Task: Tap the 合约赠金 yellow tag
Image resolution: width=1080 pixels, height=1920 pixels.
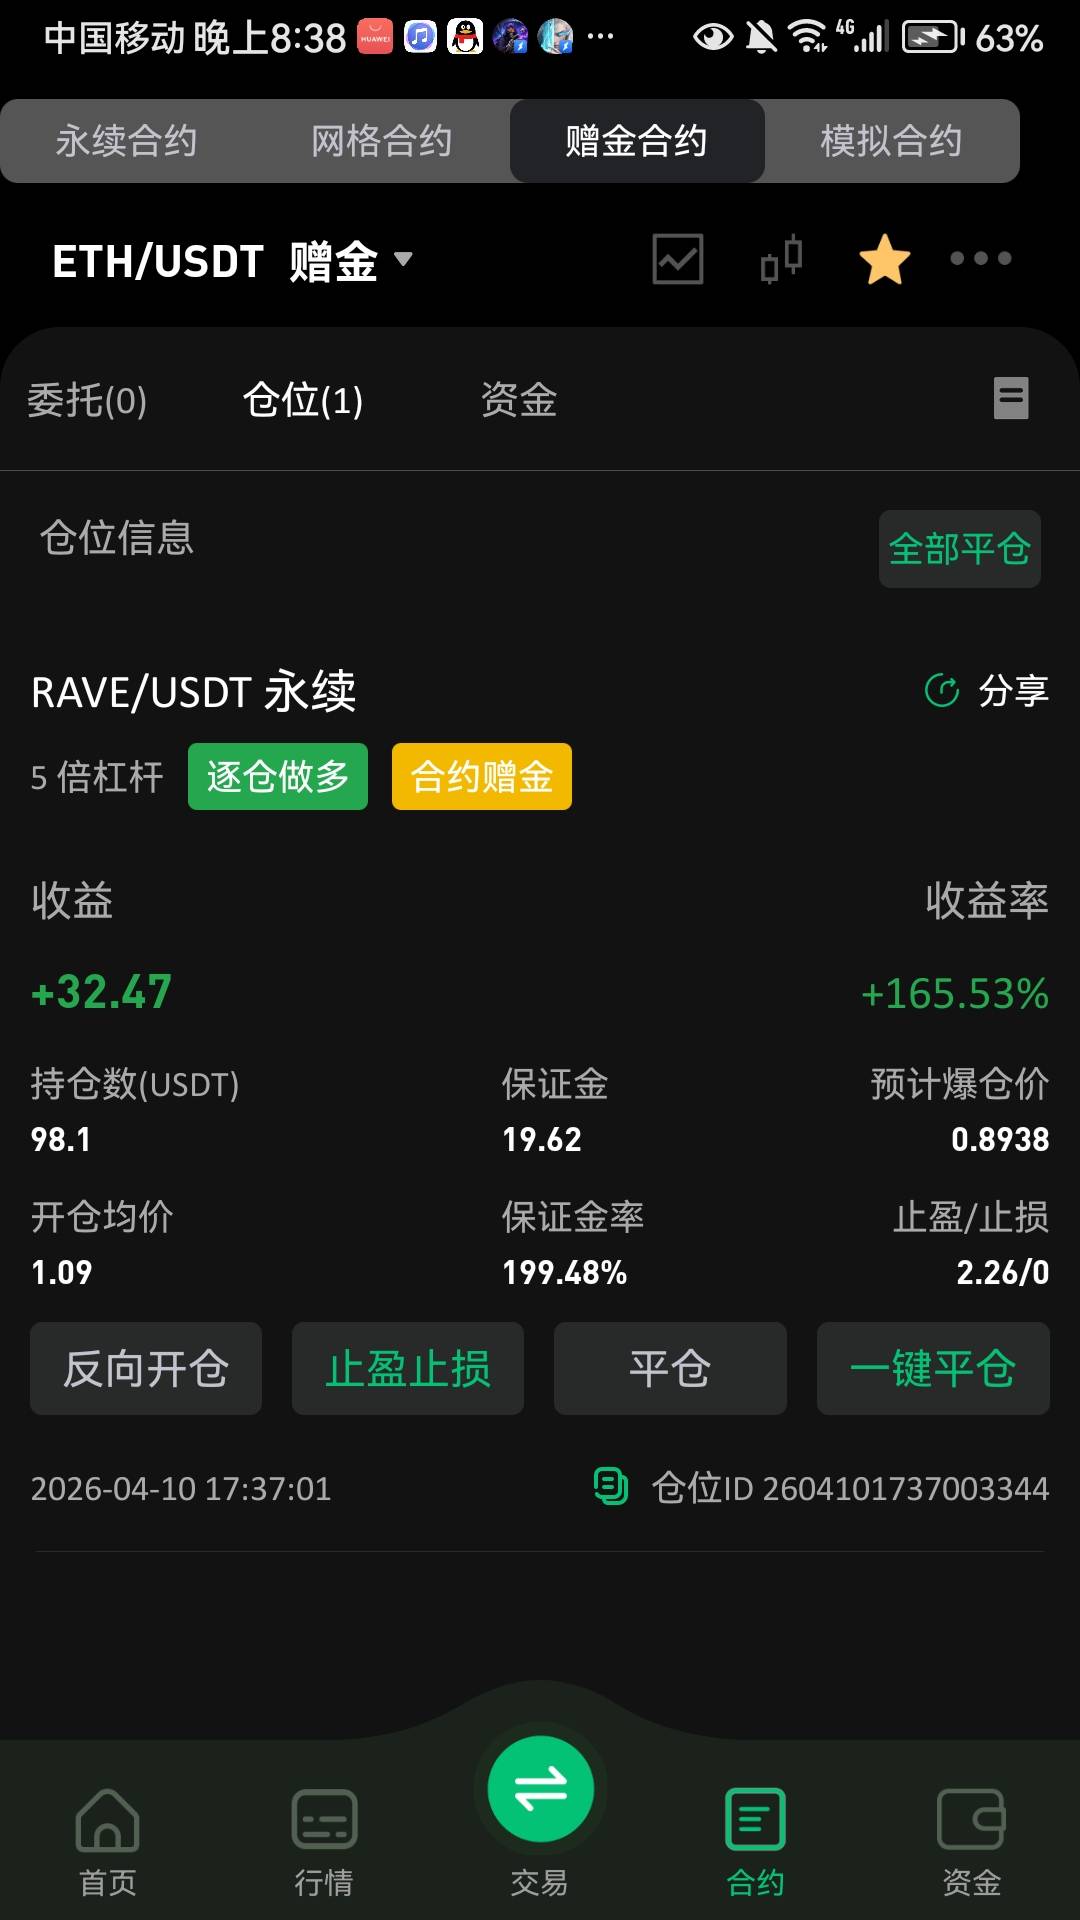Action: tap(482, 776)
